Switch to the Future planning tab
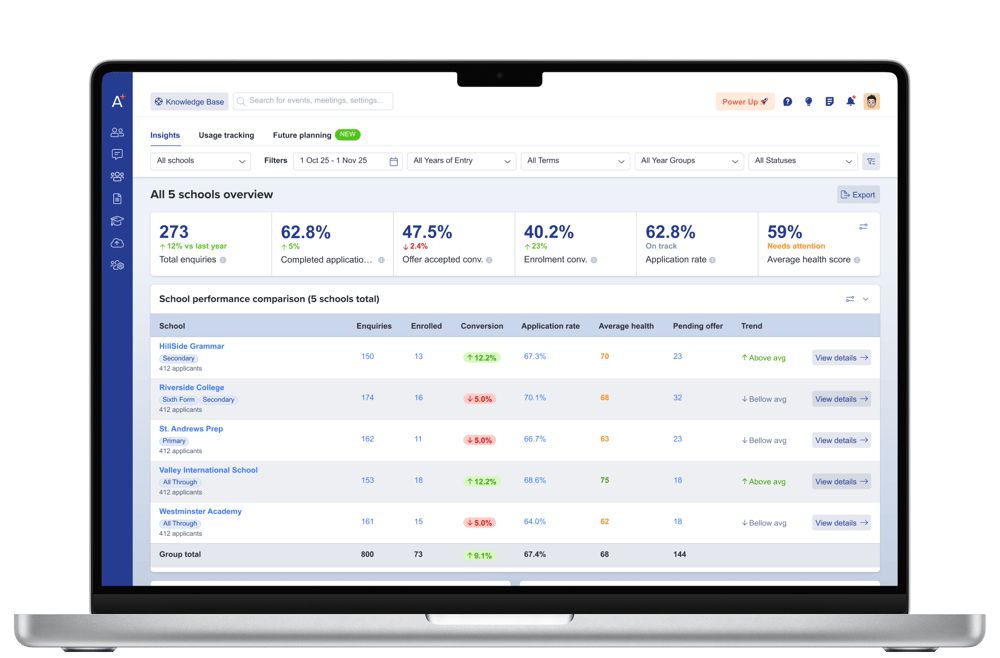The width and height of the screenshot is (1000, 658). [302, 135]
